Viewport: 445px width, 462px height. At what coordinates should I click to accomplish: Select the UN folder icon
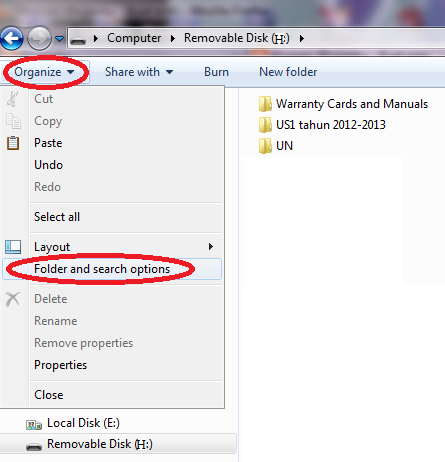tap(265, 146)
